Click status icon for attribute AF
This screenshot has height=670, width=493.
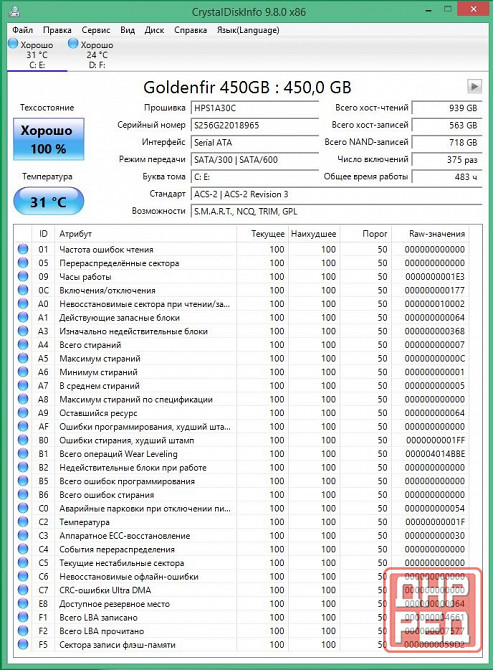pos(23,426)
